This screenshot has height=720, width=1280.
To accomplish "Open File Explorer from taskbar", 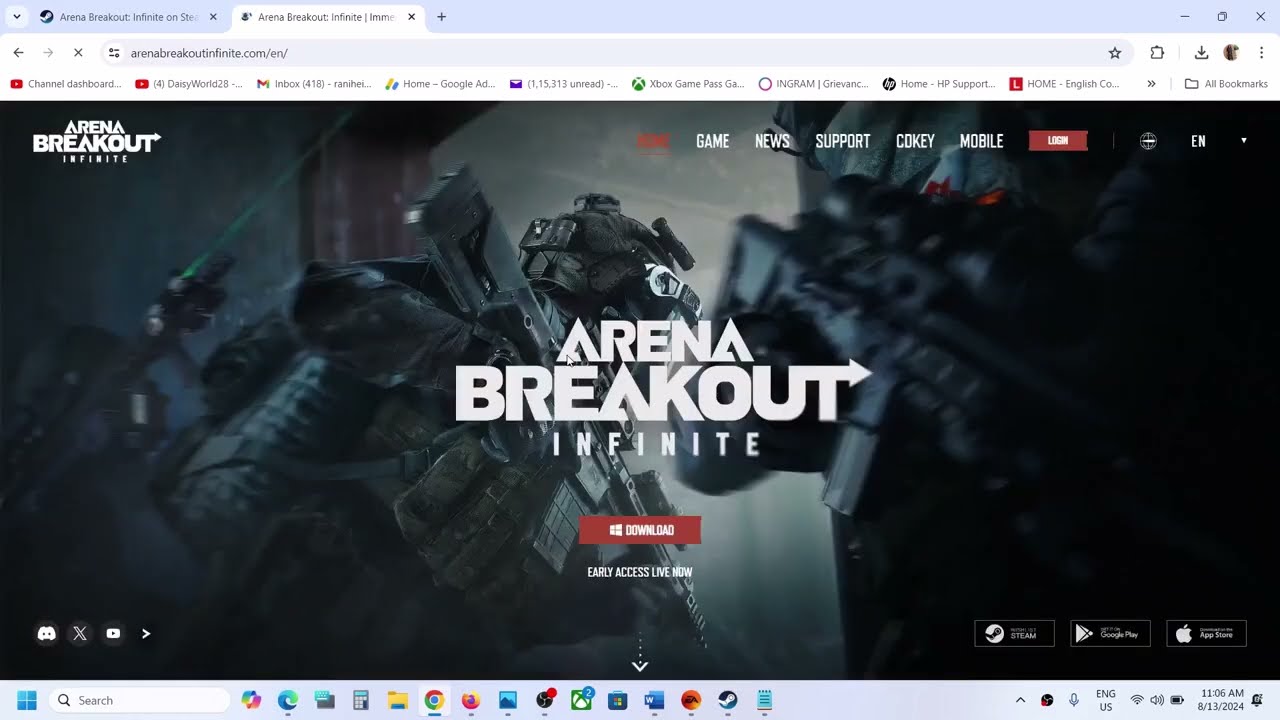I will click(x=398, y=700).
